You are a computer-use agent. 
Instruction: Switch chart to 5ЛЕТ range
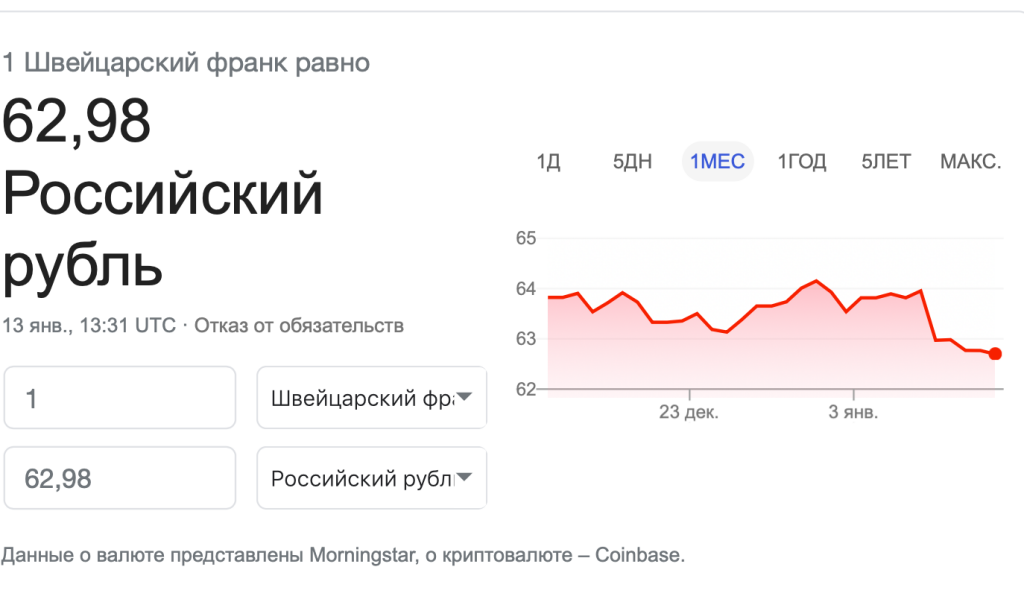click(886, 161)
